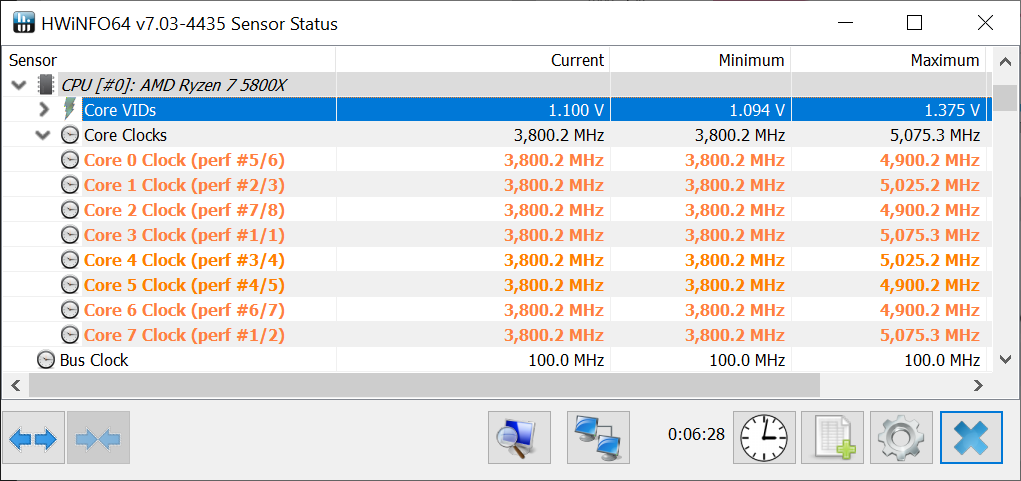Open the magnifier monitor search button
The height and width of the screenshot is (481, 1021).
click(519, 437)
